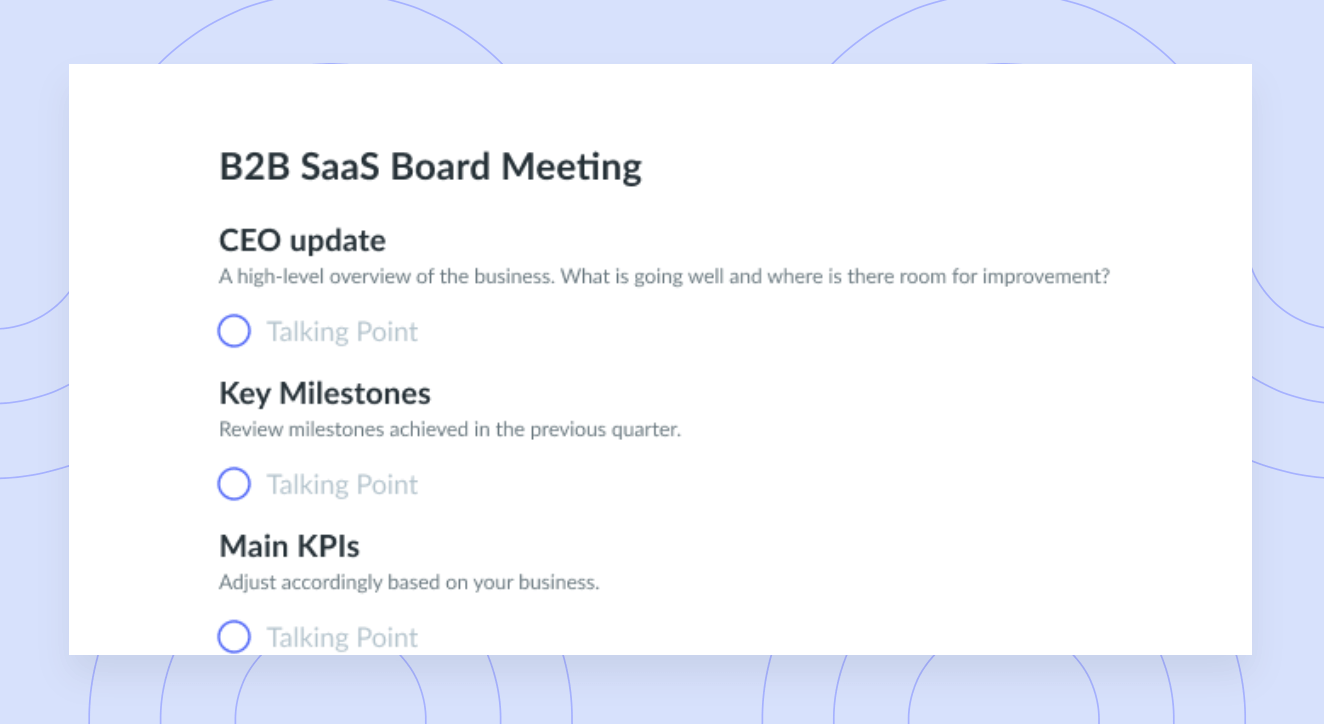
Task: Click the Talking Point field under CEO update
Action: [342, 332]
